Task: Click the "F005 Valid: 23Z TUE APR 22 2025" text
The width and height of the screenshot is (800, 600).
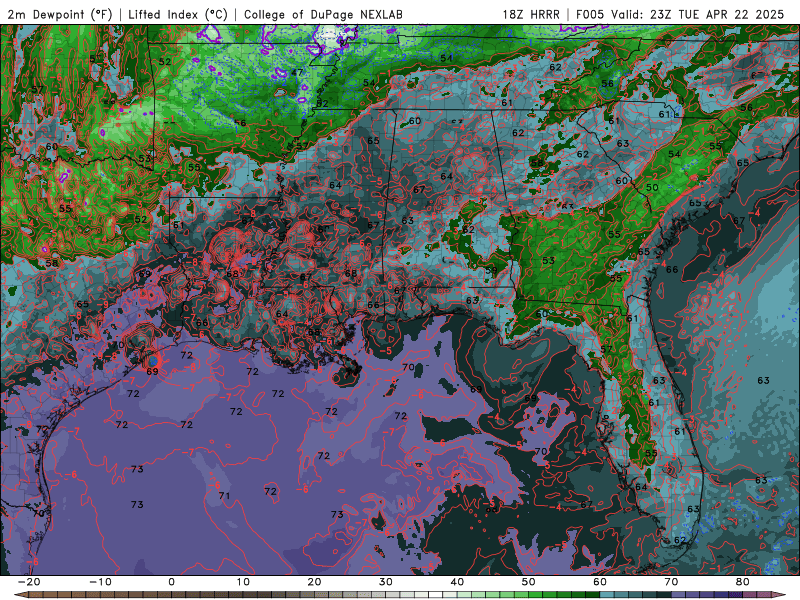Action: [680, 14]
